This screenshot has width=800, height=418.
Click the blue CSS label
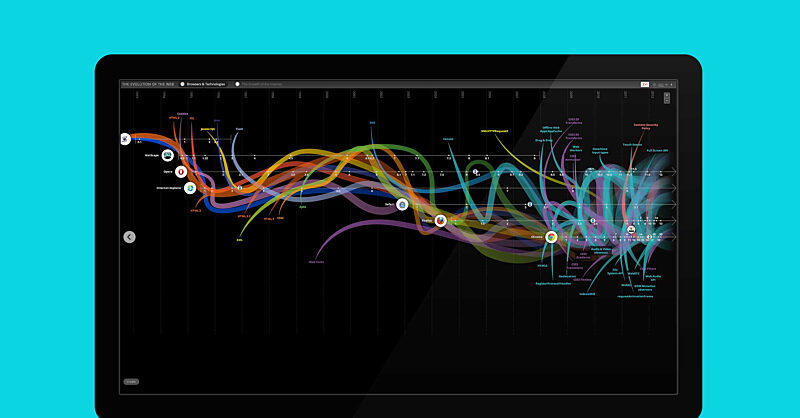tap(372, 123)
